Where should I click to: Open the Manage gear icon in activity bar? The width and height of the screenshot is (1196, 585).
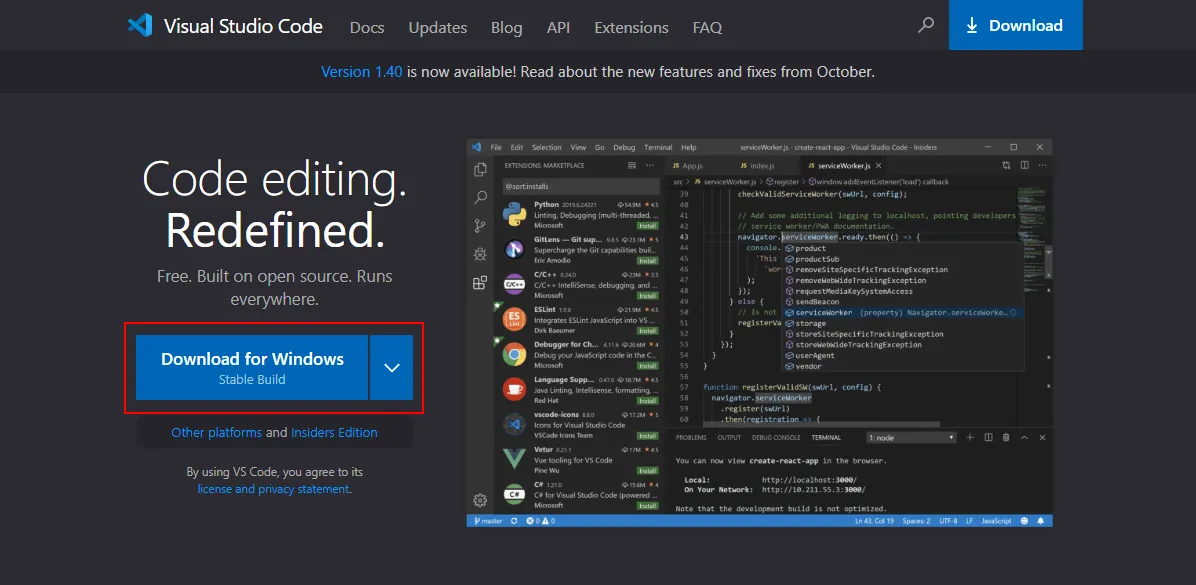[x=481, y=500]
